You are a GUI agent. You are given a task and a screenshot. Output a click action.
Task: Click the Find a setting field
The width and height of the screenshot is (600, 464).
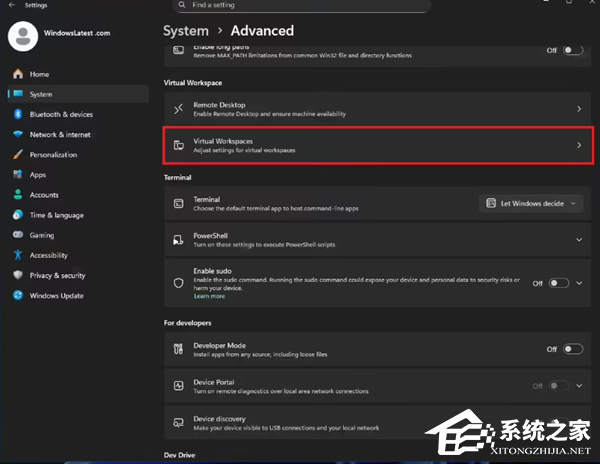pos(302,5)
